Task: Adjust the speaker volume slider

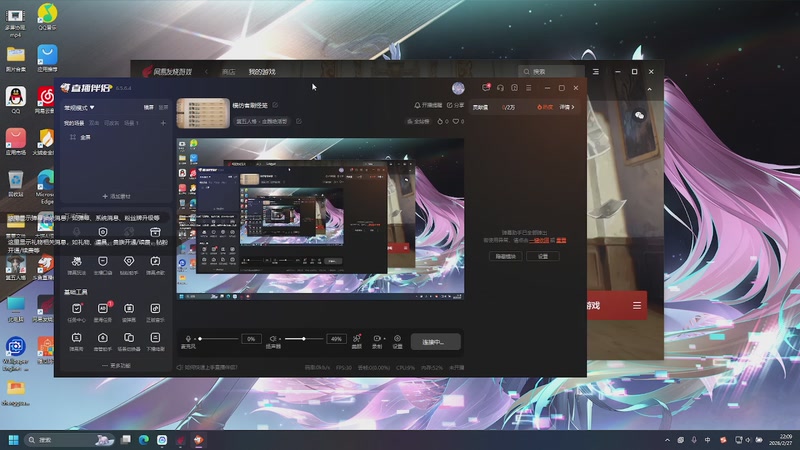Action: (304, 339)
